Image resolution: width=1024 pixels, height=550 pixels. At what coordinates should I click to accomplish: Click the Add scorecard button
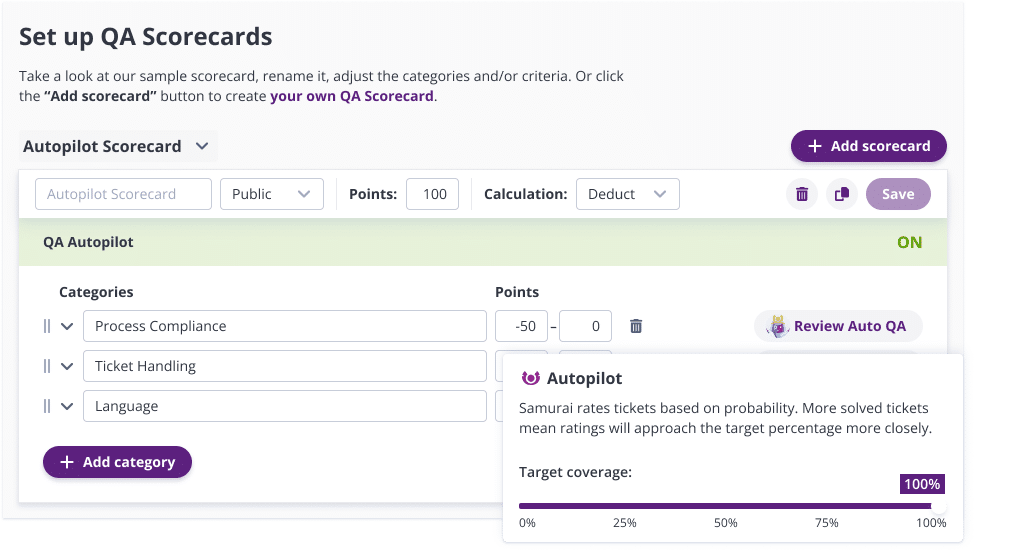click(868, 146)
